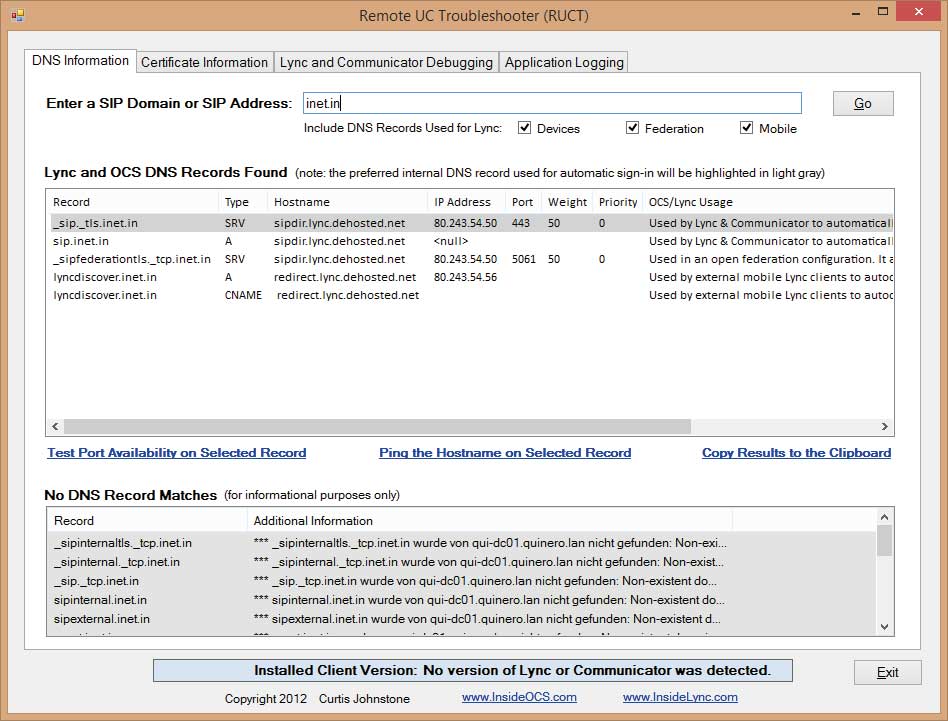Viewport: 948px width, 721px height.
Task: Click down arrow of No DNS Matches scrollbar
Action: click(885, 627)
